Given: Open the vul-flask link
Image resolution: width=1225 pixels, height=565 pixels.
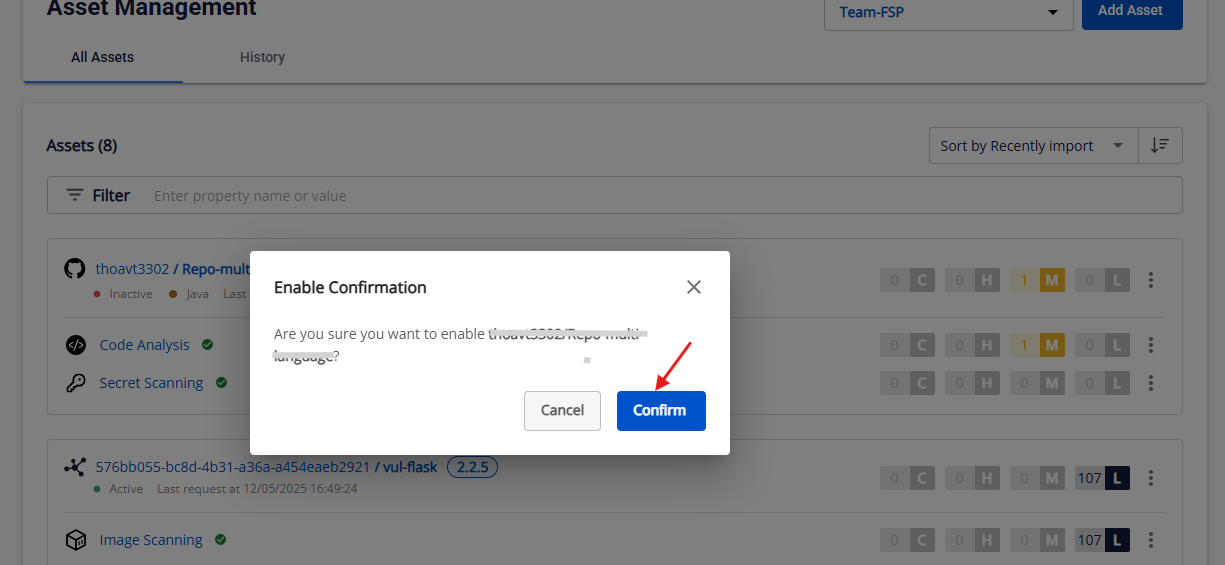Looking at the screenshot, I should coord(412,467).
